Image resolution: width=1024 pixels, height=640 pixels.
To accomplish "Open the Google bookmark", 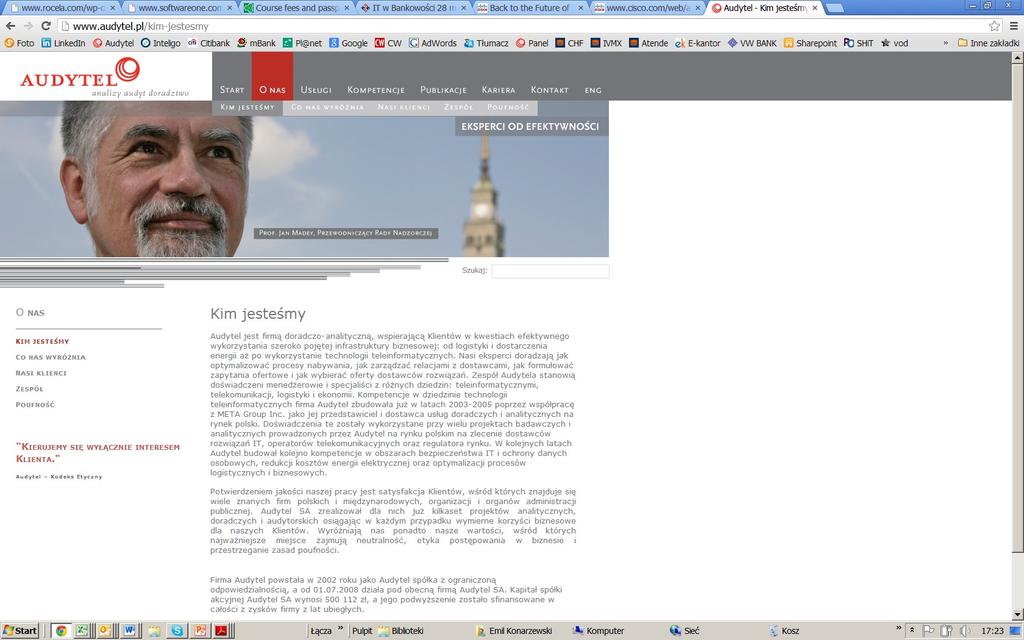I will [348, 43].
